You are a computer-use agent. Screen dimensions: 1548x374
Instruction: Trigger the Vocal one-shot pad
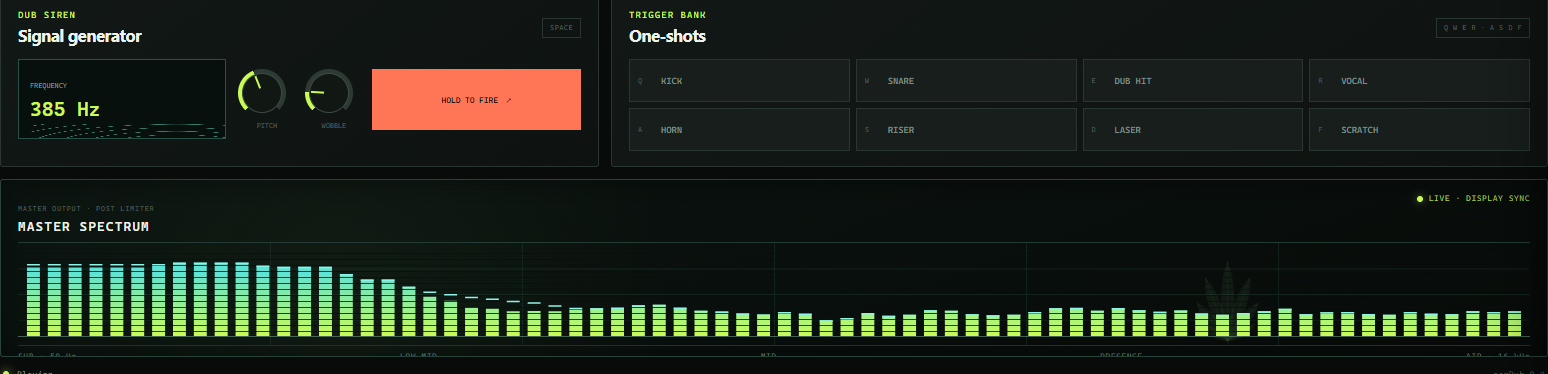point(1419,81)
